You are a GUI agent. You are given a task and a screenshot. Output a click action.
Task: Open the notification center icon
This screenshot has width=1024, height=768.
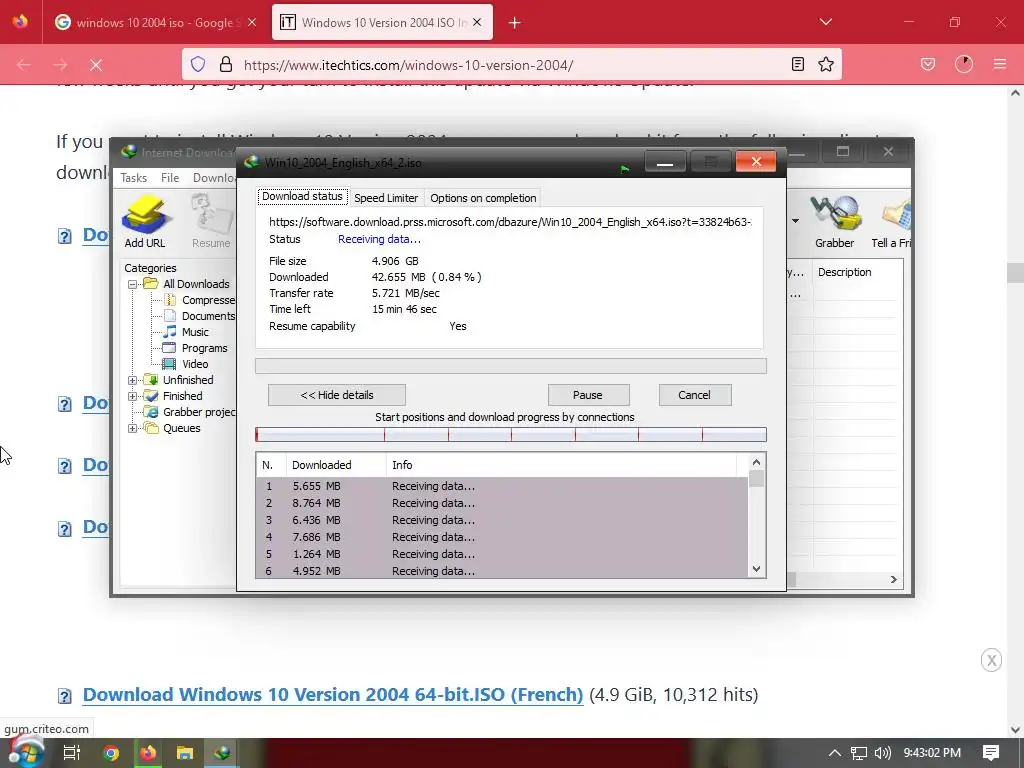tap(991, 753)
